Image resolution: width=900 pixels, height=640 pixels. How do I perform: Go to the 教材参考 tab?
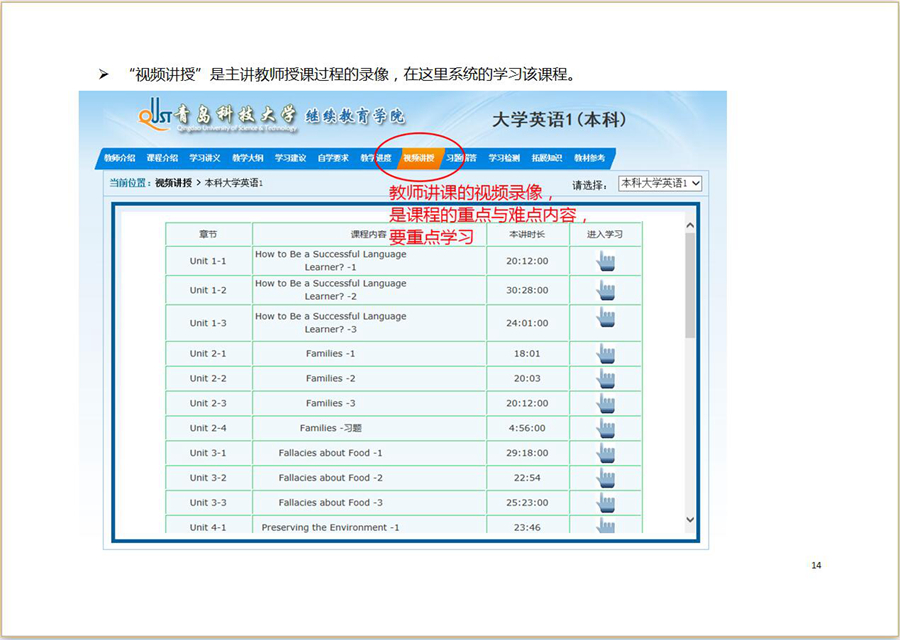589,158
